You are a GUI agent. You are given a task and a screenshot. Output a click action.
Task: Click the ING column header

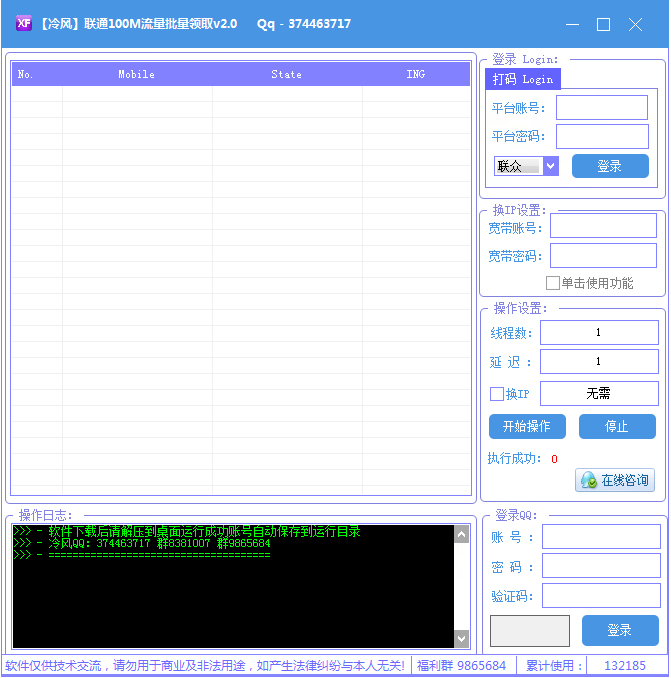pos(416,74)
